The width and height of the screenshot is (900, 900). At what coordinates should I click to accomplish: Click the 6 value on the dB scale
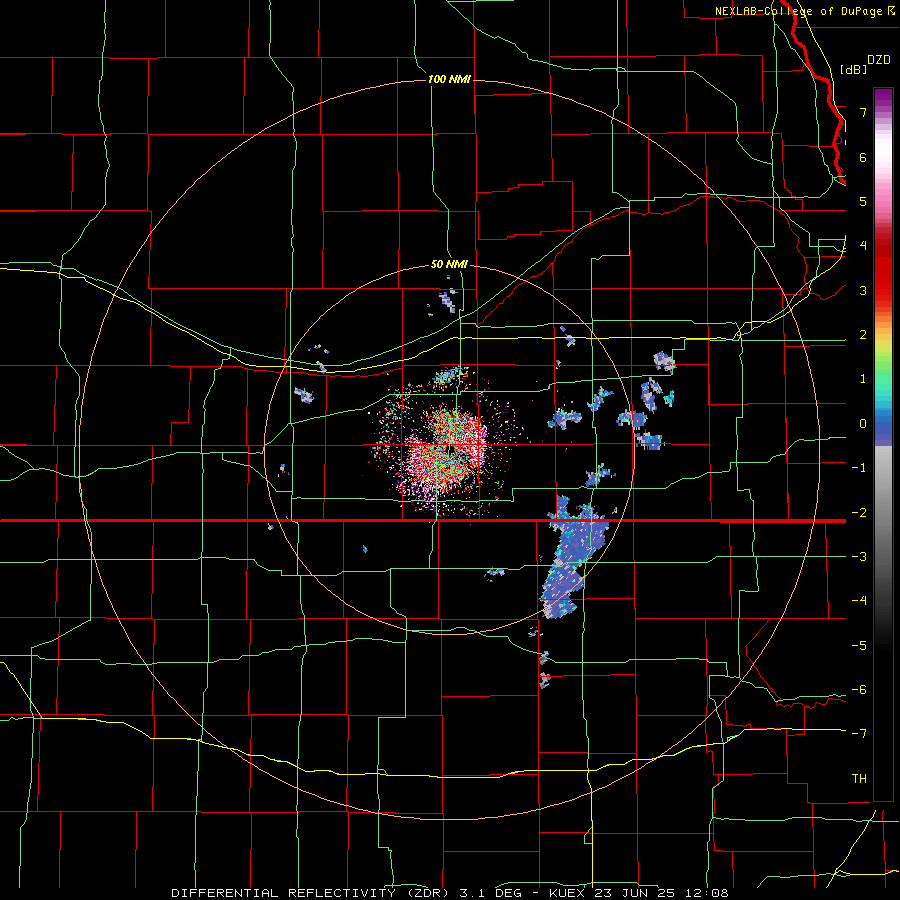[x=863, y=157]
